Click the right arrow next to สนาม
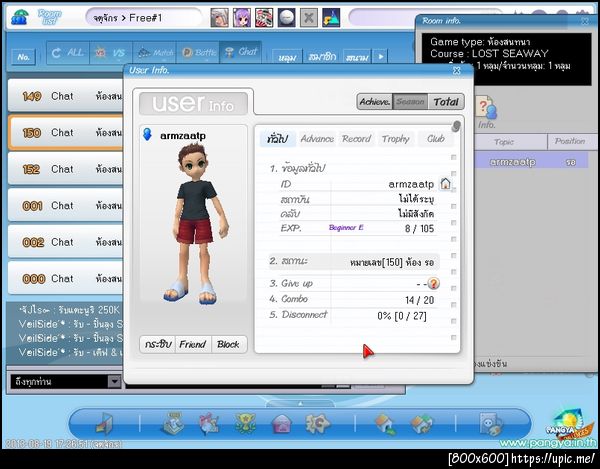This screenshot has width=600, height=469. 381,57
